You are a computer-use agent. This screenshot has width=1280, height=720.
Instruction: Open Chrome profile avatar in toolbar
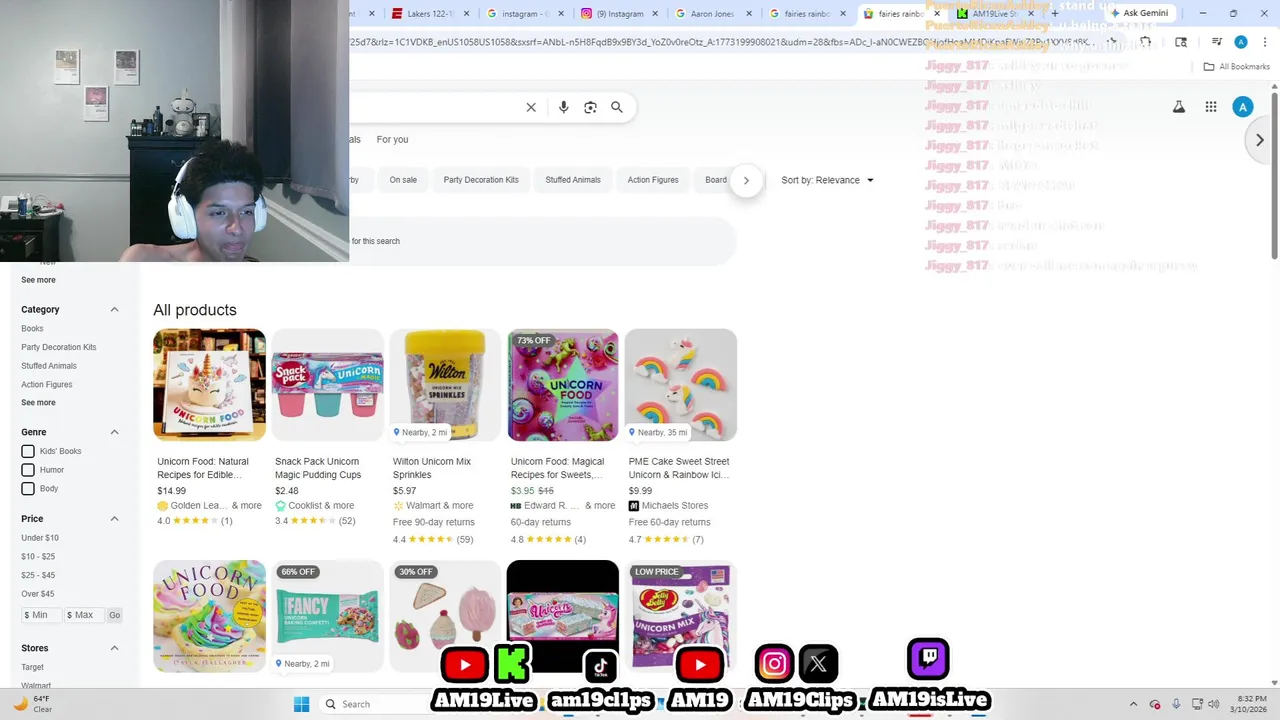1241,42
